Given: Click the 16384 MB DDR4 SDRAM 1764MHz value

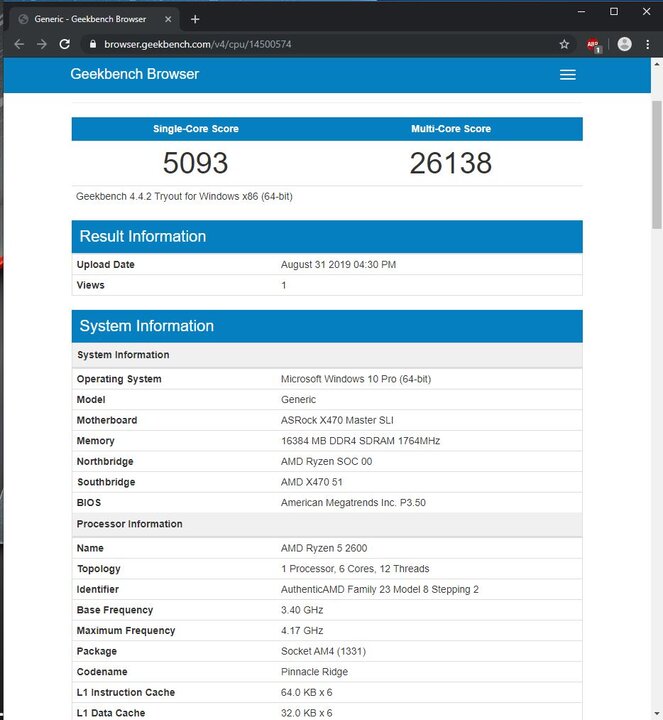Looking at the screenshot, I should [x=360, y=441].
